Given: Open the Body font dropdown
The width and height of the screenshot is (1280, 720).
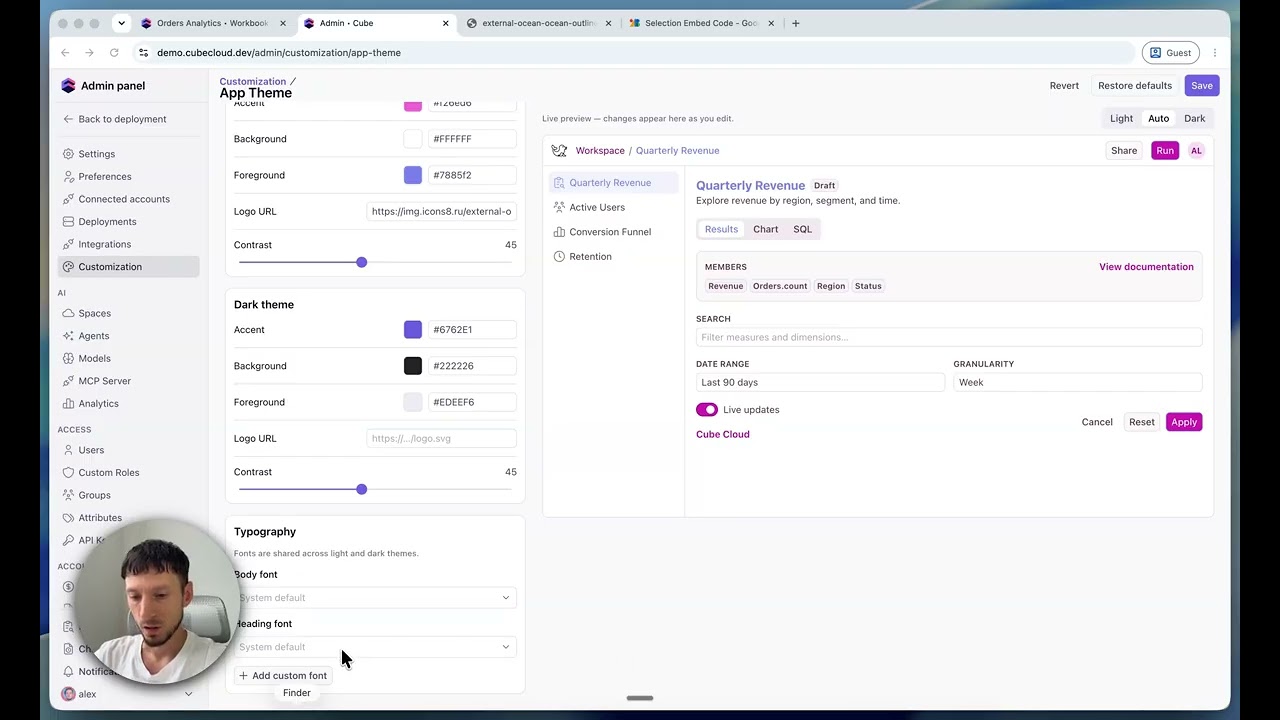Looking at the screenshot, I should [x=375, y=598].
